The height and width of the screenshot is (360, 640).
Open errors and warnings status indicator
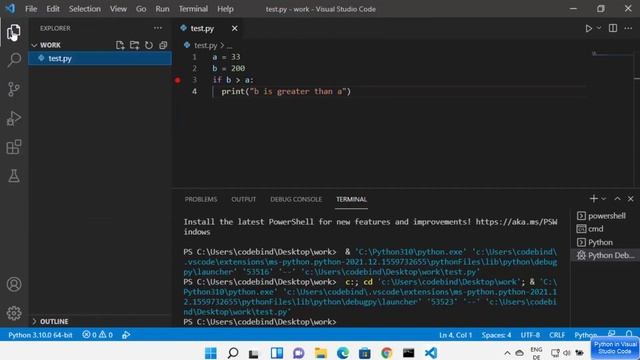pos(97,335)
